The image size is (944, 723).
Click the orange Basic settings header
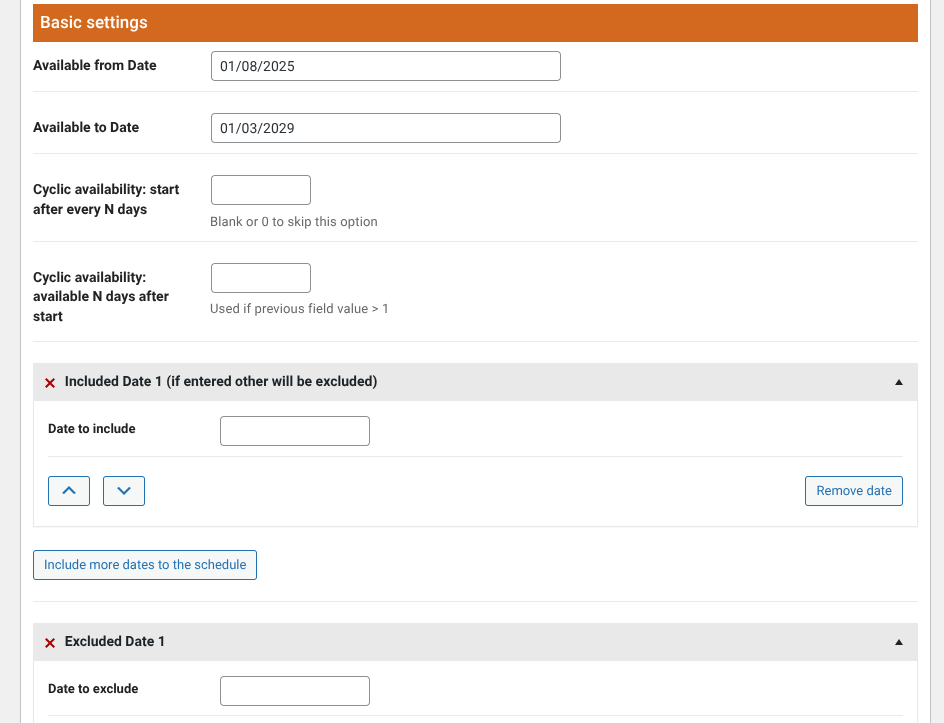(x=475, y=22)
